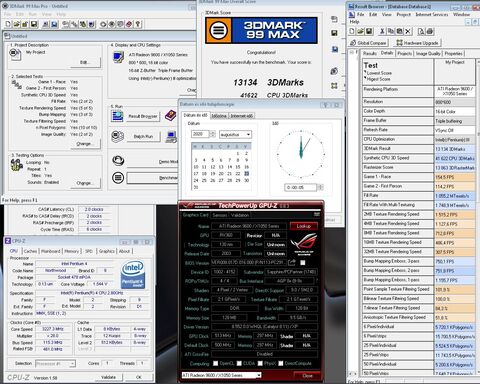Click the year 2020 spinner arrows

(x=212, y=134)
